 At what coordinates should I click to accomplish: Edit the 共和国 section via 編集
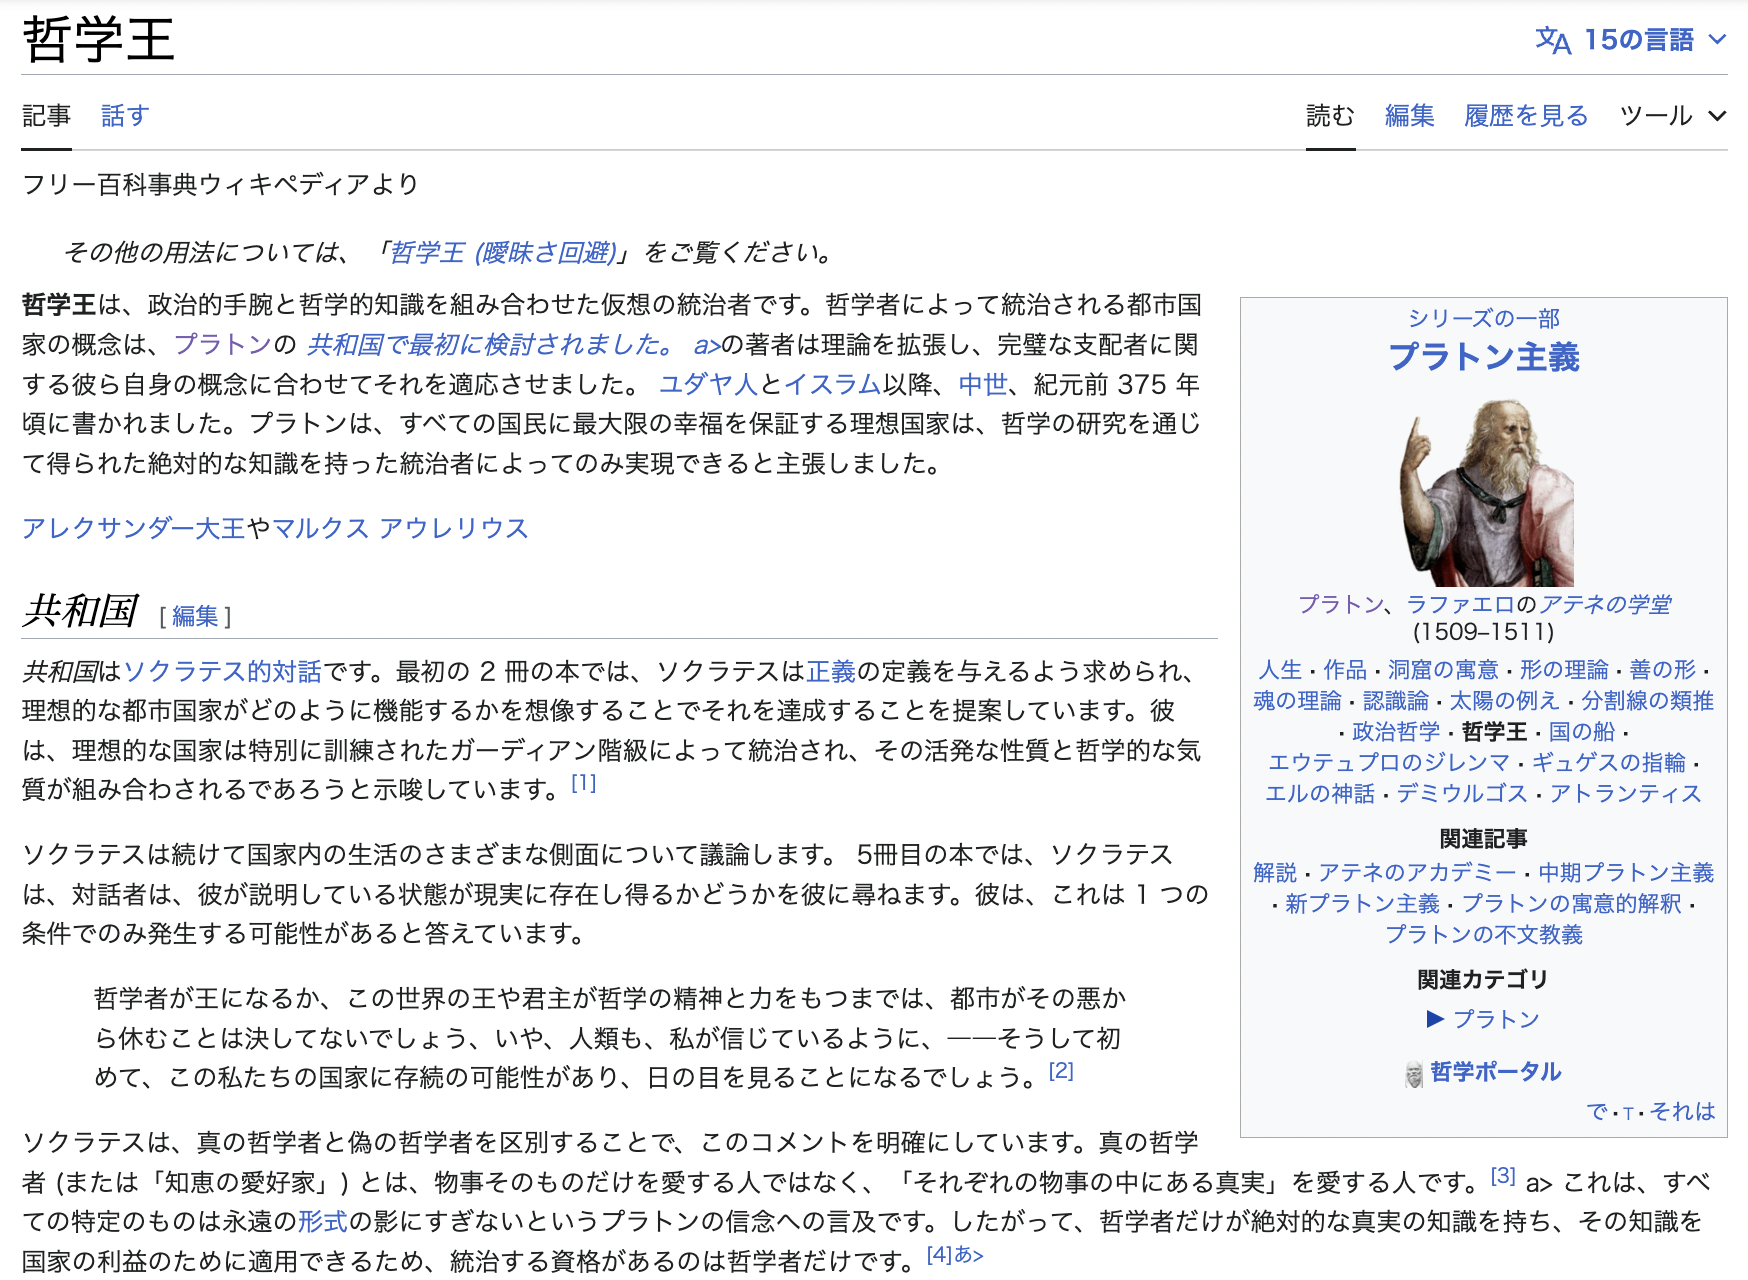(195, 616)
